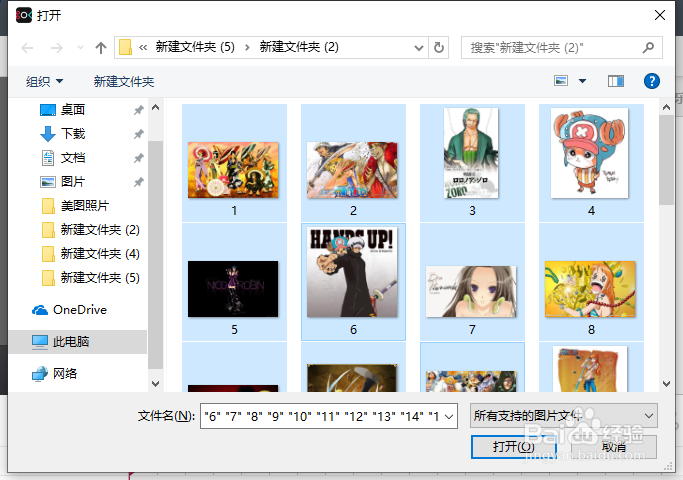Image resolution: width=683 pixels, height=480 pixels.
Task: Select 图片 in the navigation pane
Action: click(x=72, y=182)
